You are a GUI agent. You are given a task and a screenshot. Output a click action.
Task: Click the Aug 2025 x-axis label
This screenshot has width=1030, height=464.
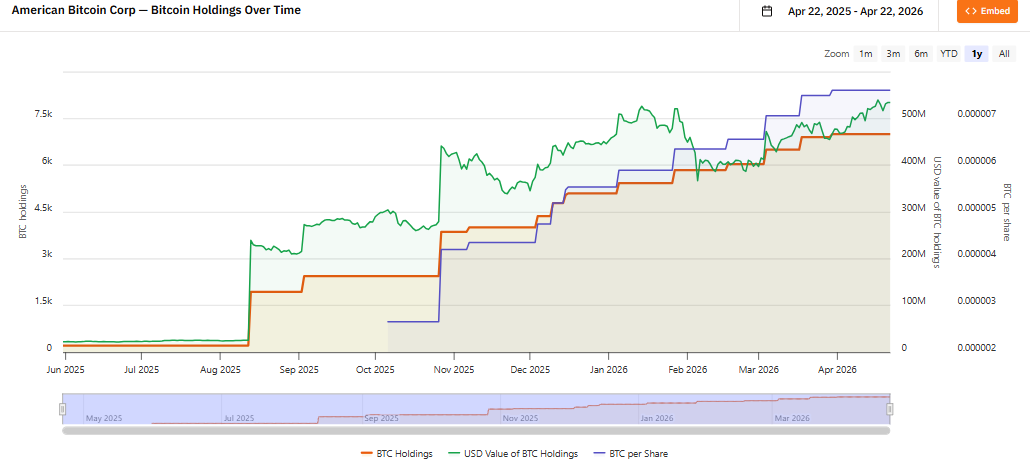220,370
